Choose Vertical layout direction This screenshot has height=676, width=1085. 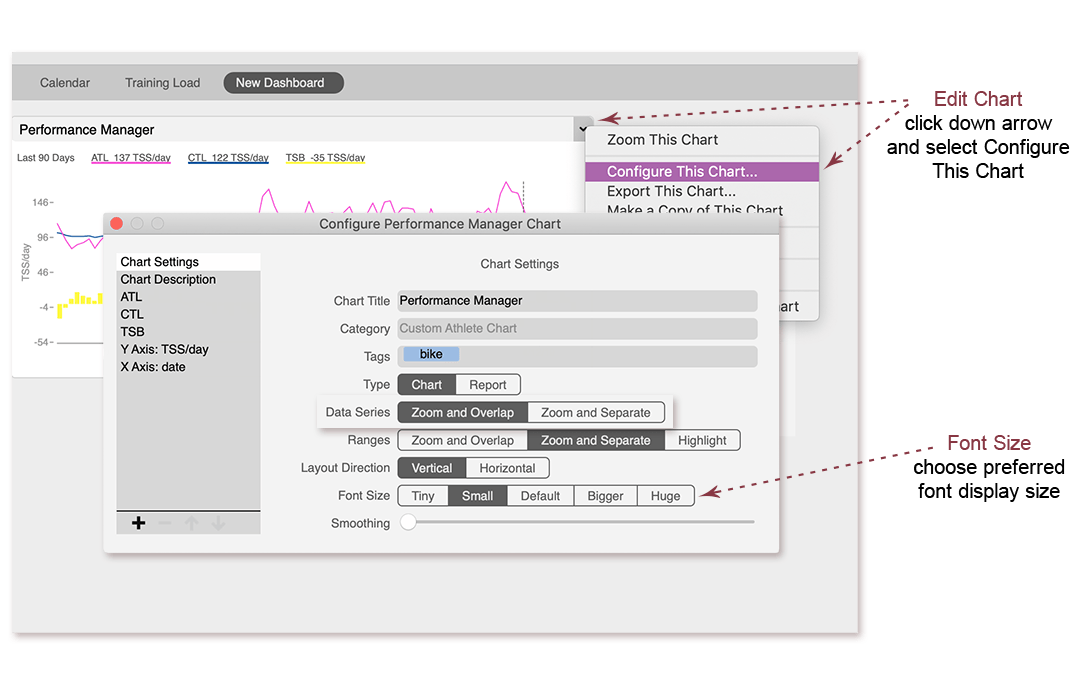tap(432, 468)
